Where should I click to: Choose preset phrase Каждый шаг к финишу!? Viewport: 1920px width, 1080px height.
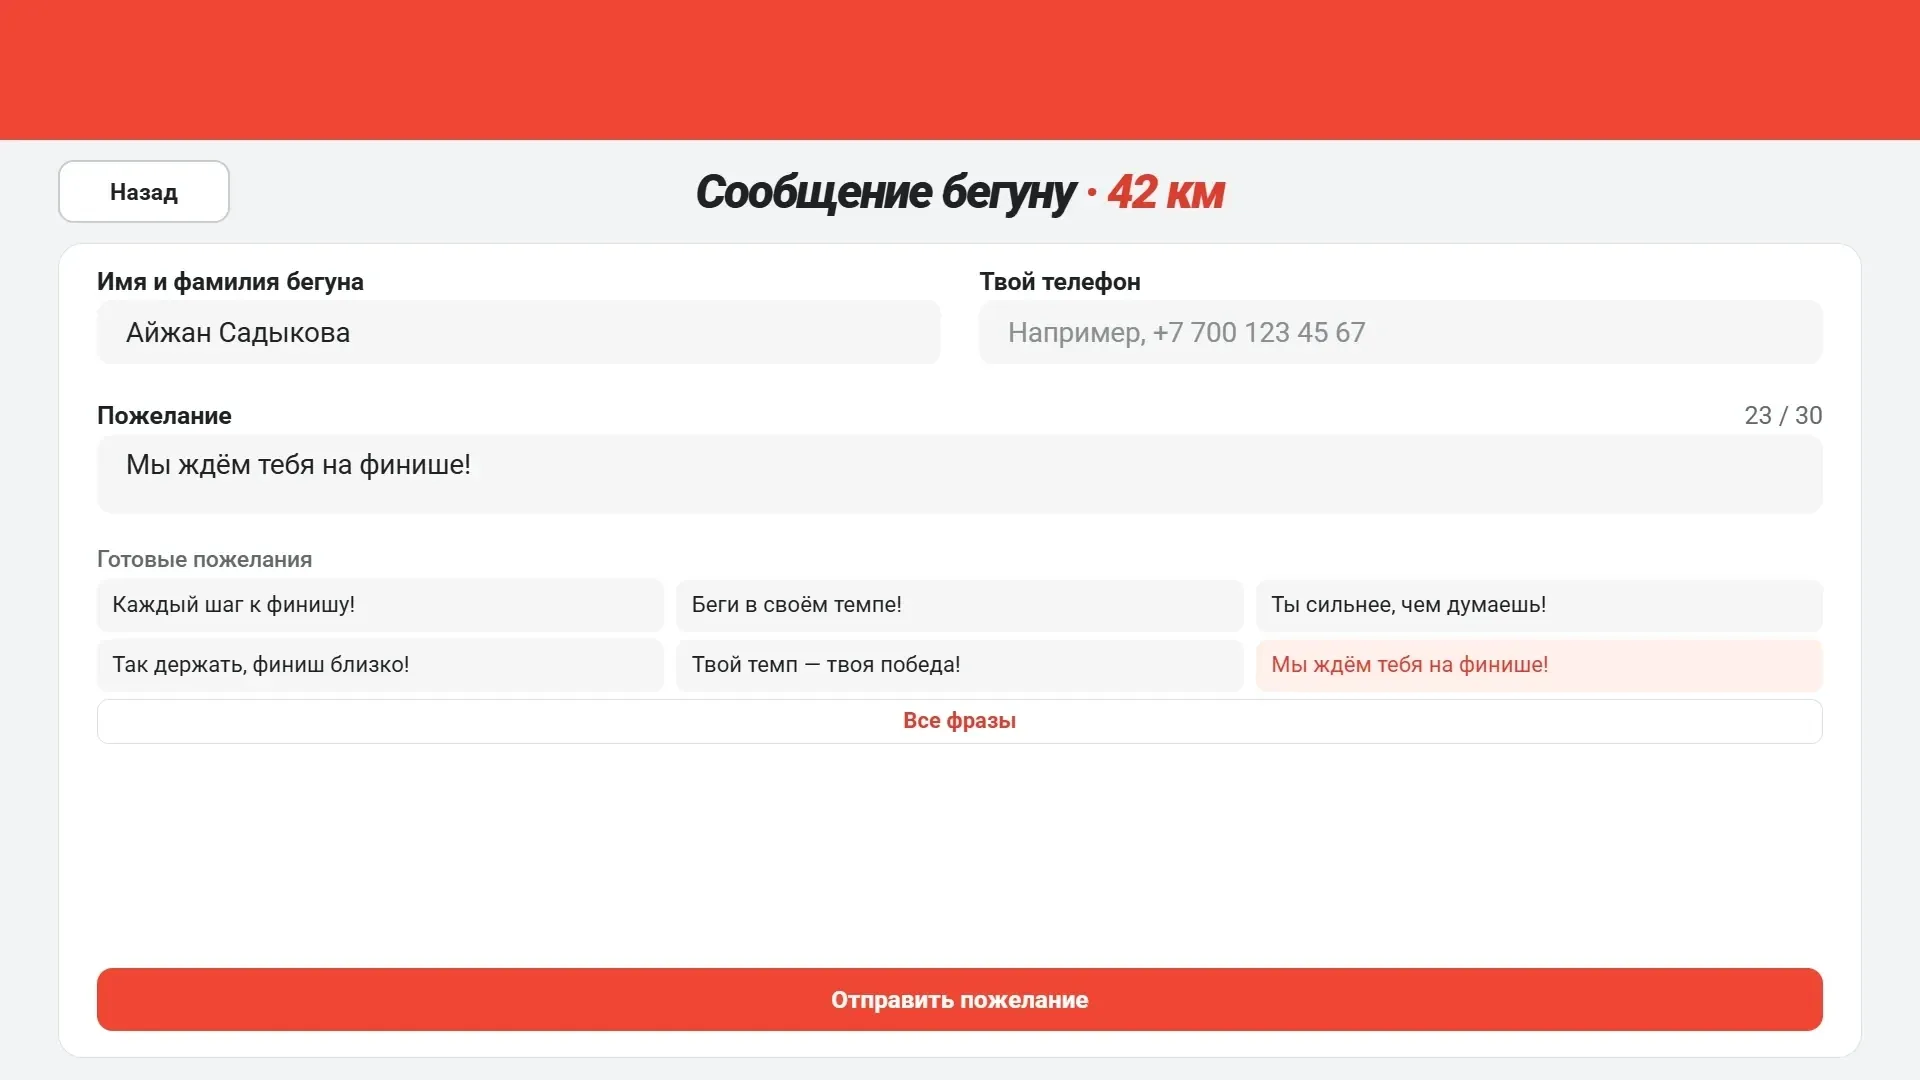coord(380,605)
